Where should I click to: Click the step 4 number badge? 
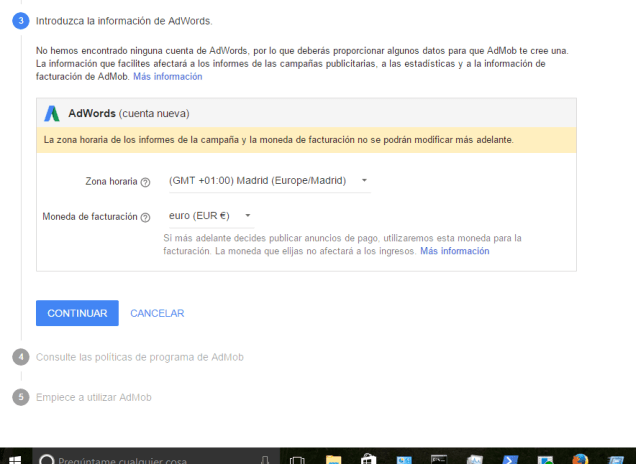pyautogui.click(x=21, y=357)
